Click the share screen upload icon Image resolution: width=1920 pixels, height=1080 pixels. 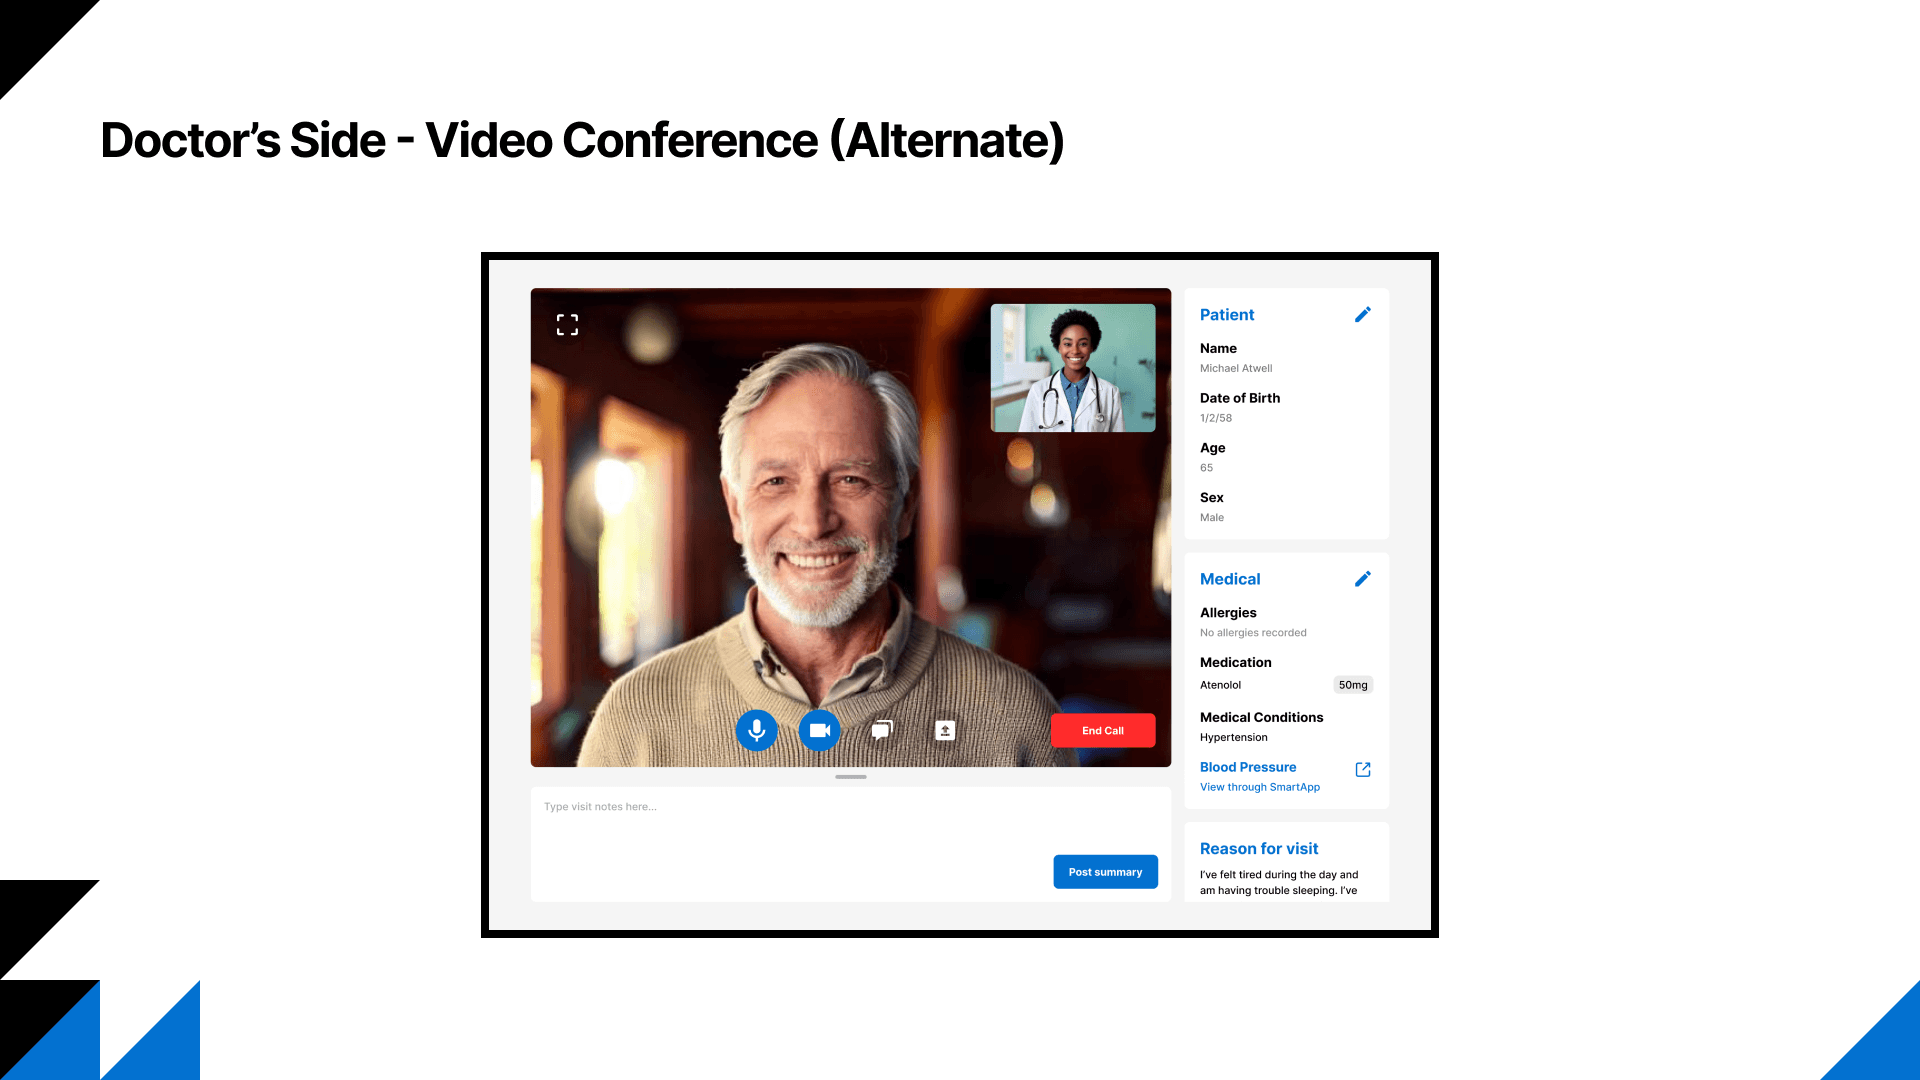[x=945, y=731]
